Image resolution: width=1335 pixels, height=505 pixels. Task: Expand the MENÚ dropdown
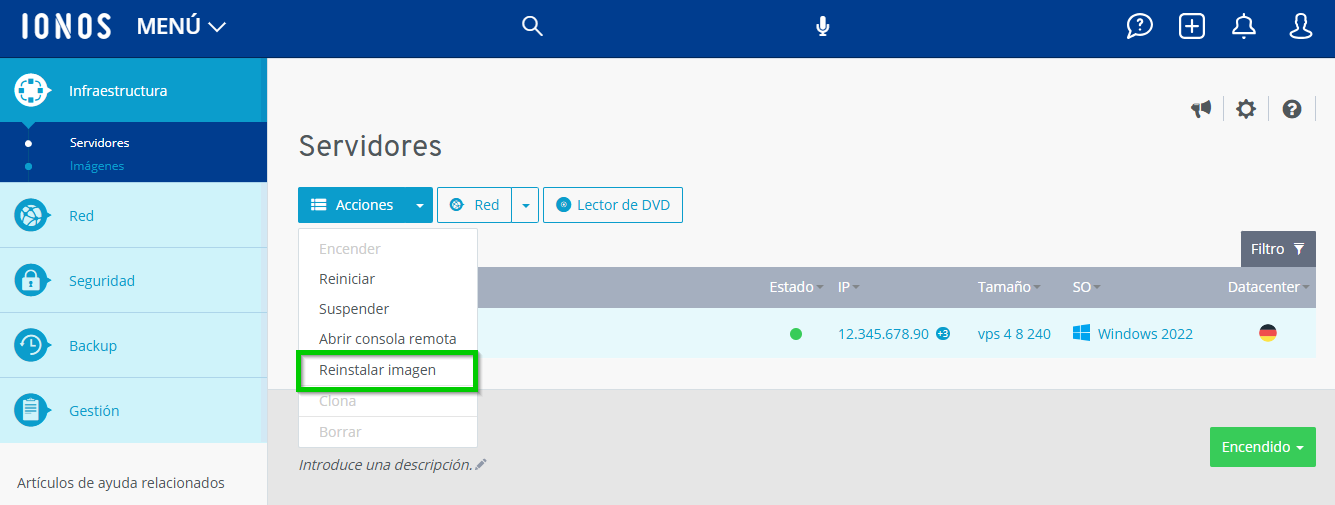pos(181,27)
